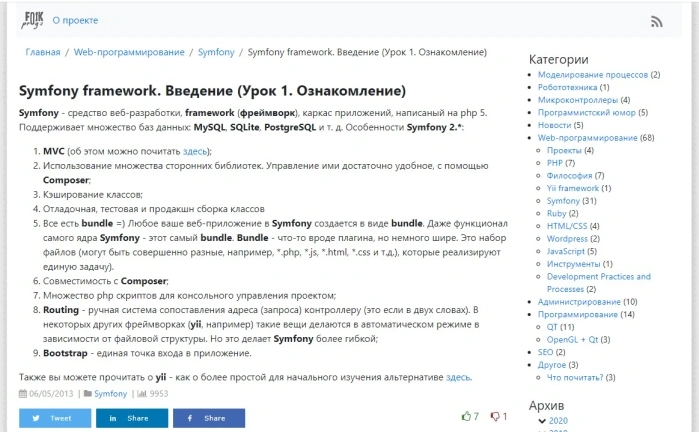Open 'Web-программирование' category in sidebar
Screen dimensions: 699x432
(x=588, y=138)
